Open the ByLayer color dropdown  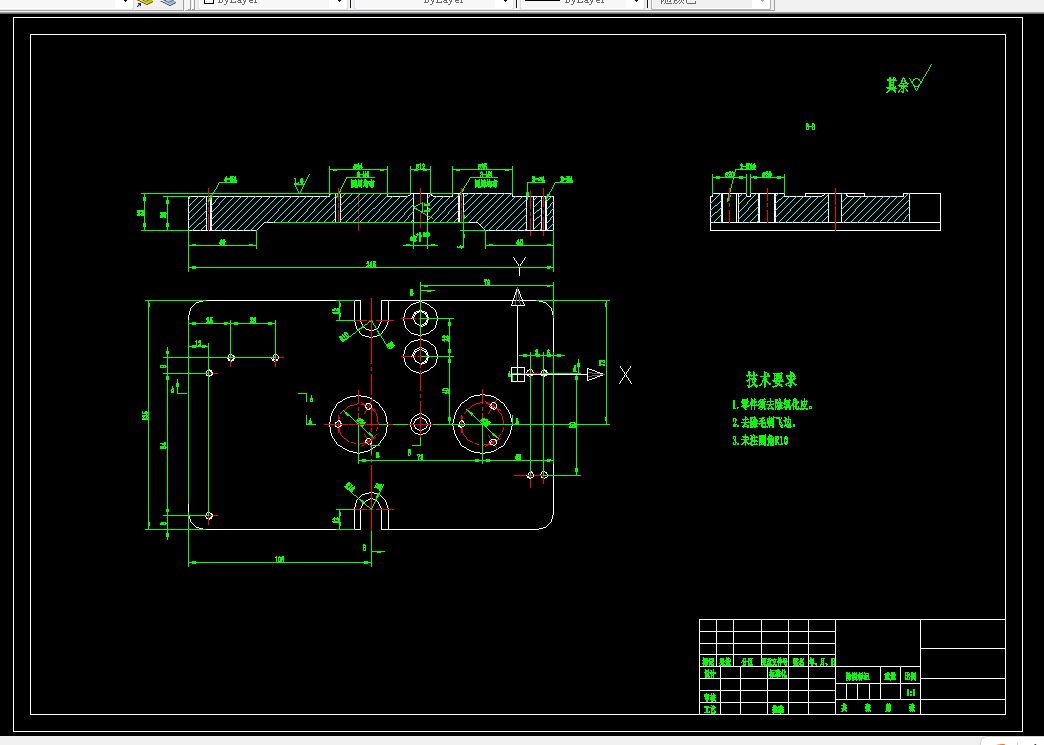click(274, 3)
